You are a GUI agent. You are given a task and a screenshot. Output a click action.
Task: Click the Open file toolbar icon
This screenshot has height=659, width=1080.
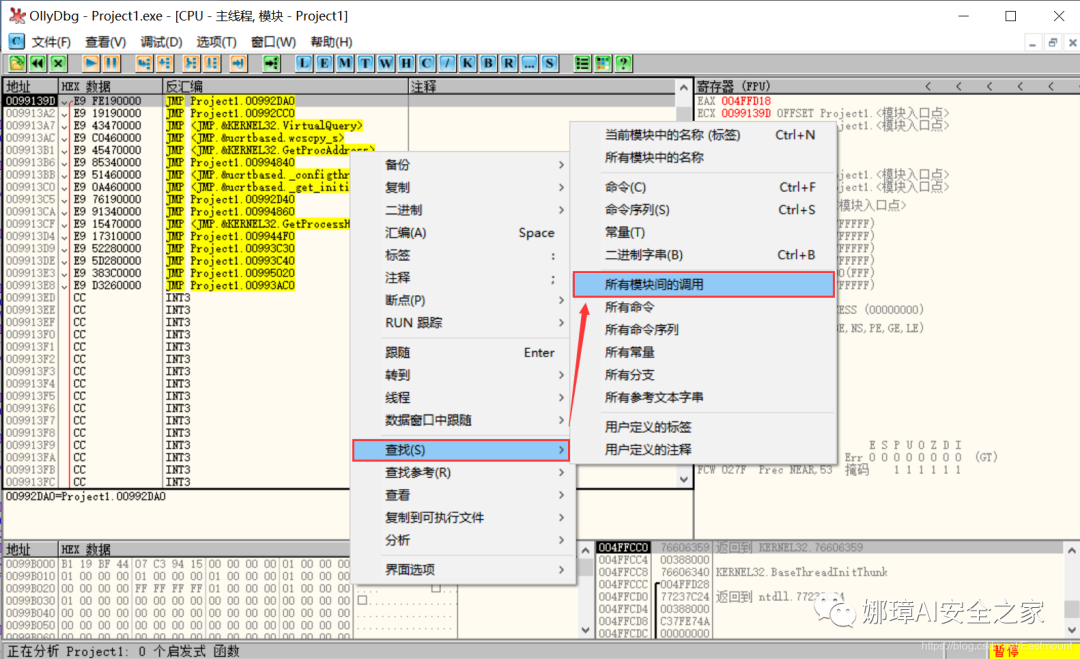coord(17,63)
